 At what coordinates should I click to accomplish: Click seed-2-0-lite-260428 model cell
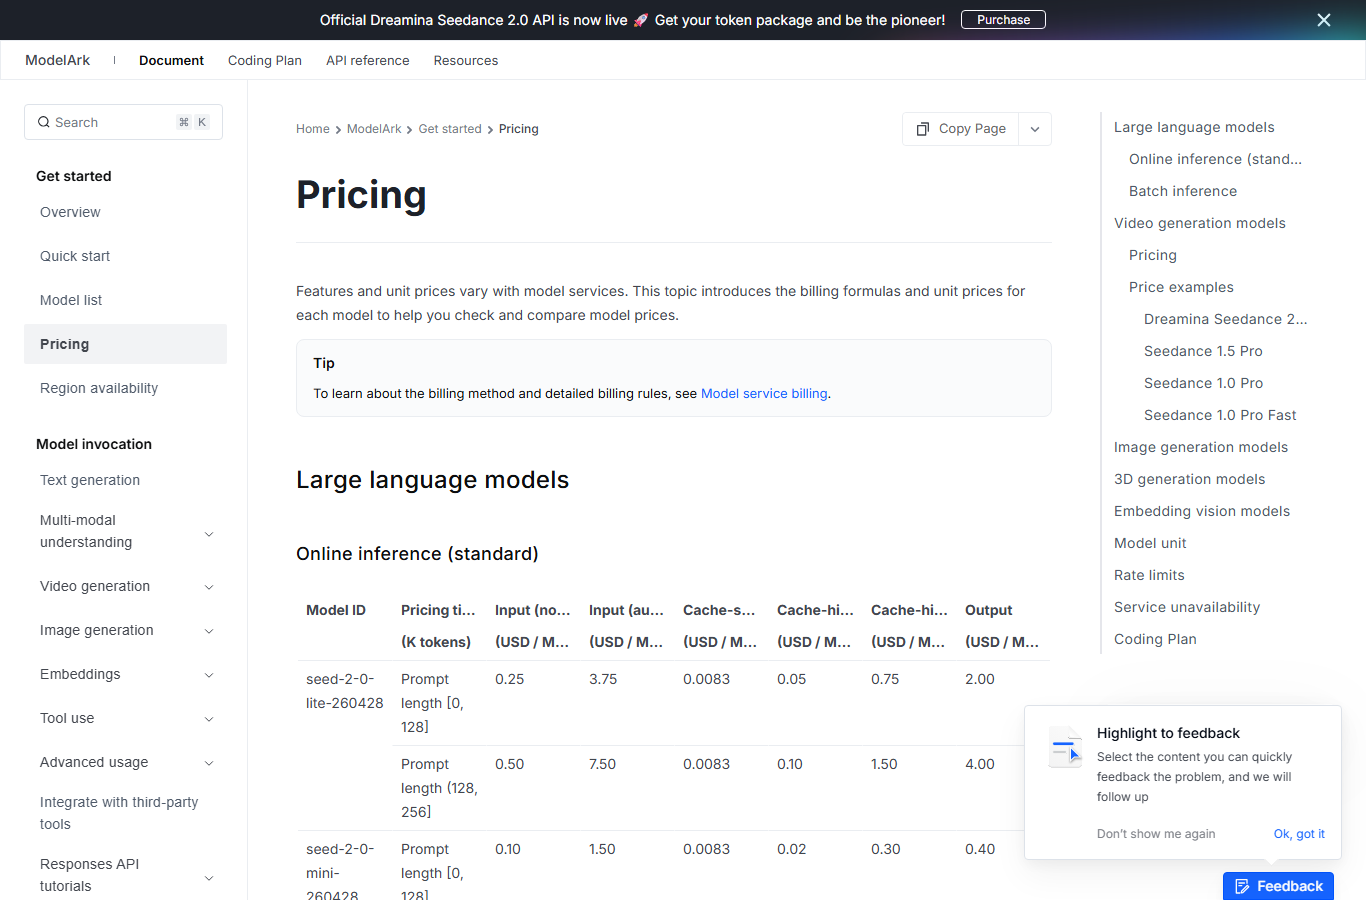[345, 691]
